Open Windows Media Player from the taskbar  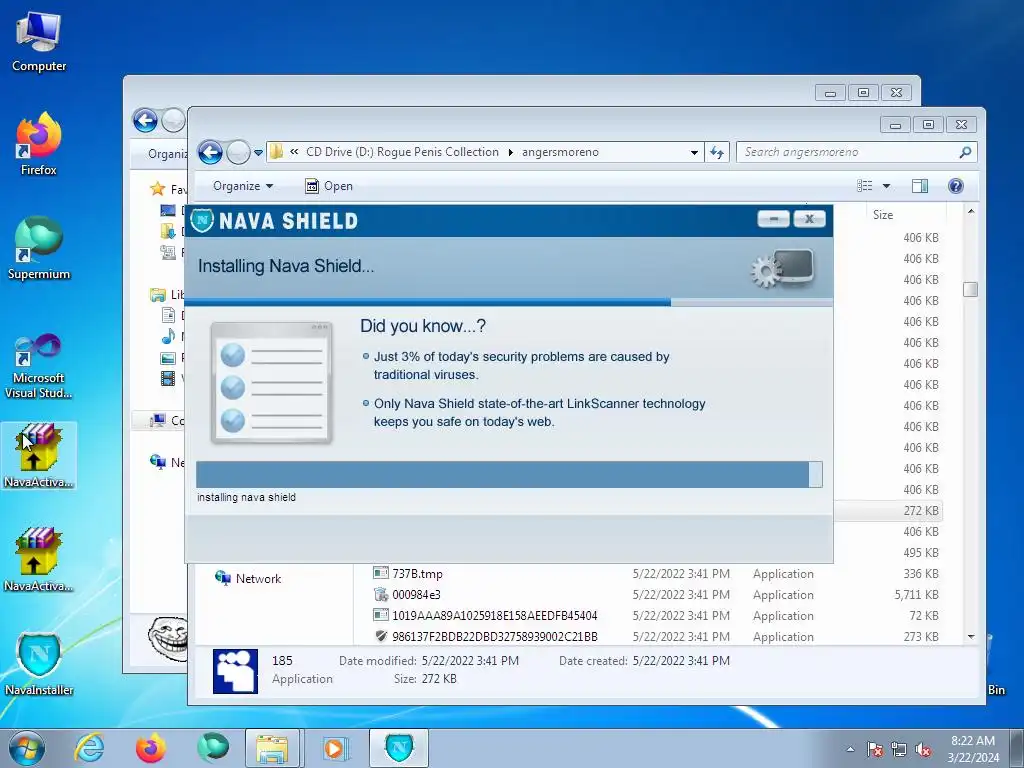pyautogui.click(x=335, y=748)
